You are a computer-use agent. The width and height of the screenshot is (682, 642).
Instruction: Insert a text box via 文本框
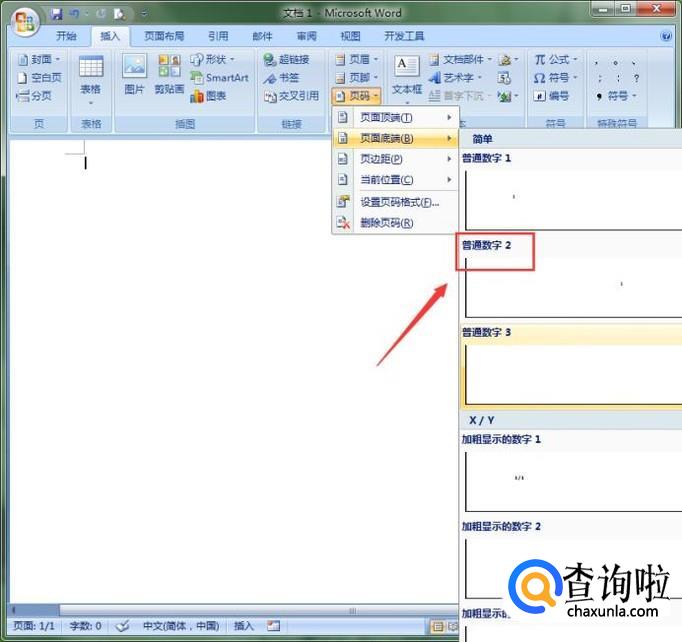(407, 79)
